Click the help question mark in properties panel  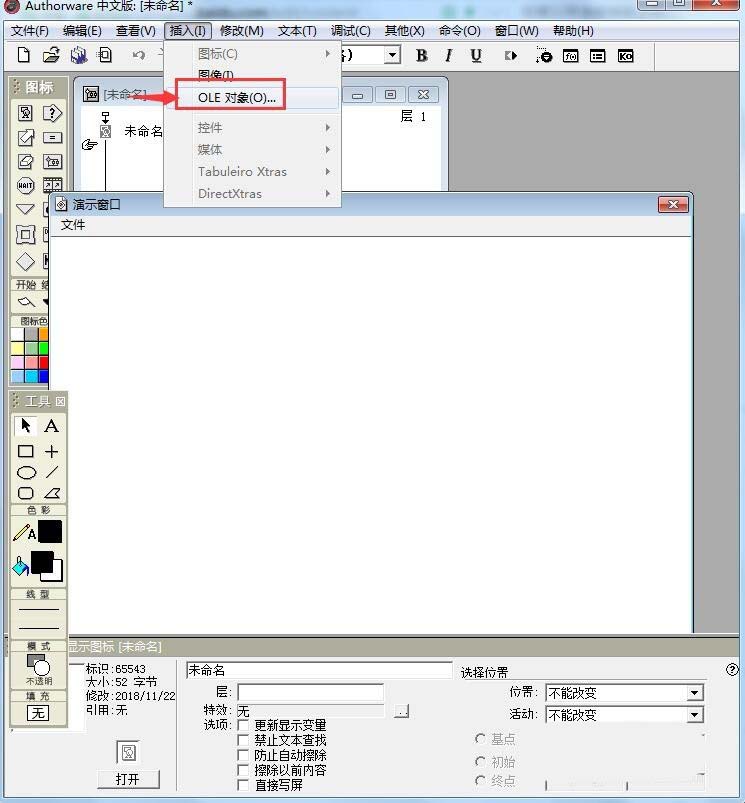tap(732, 669)
